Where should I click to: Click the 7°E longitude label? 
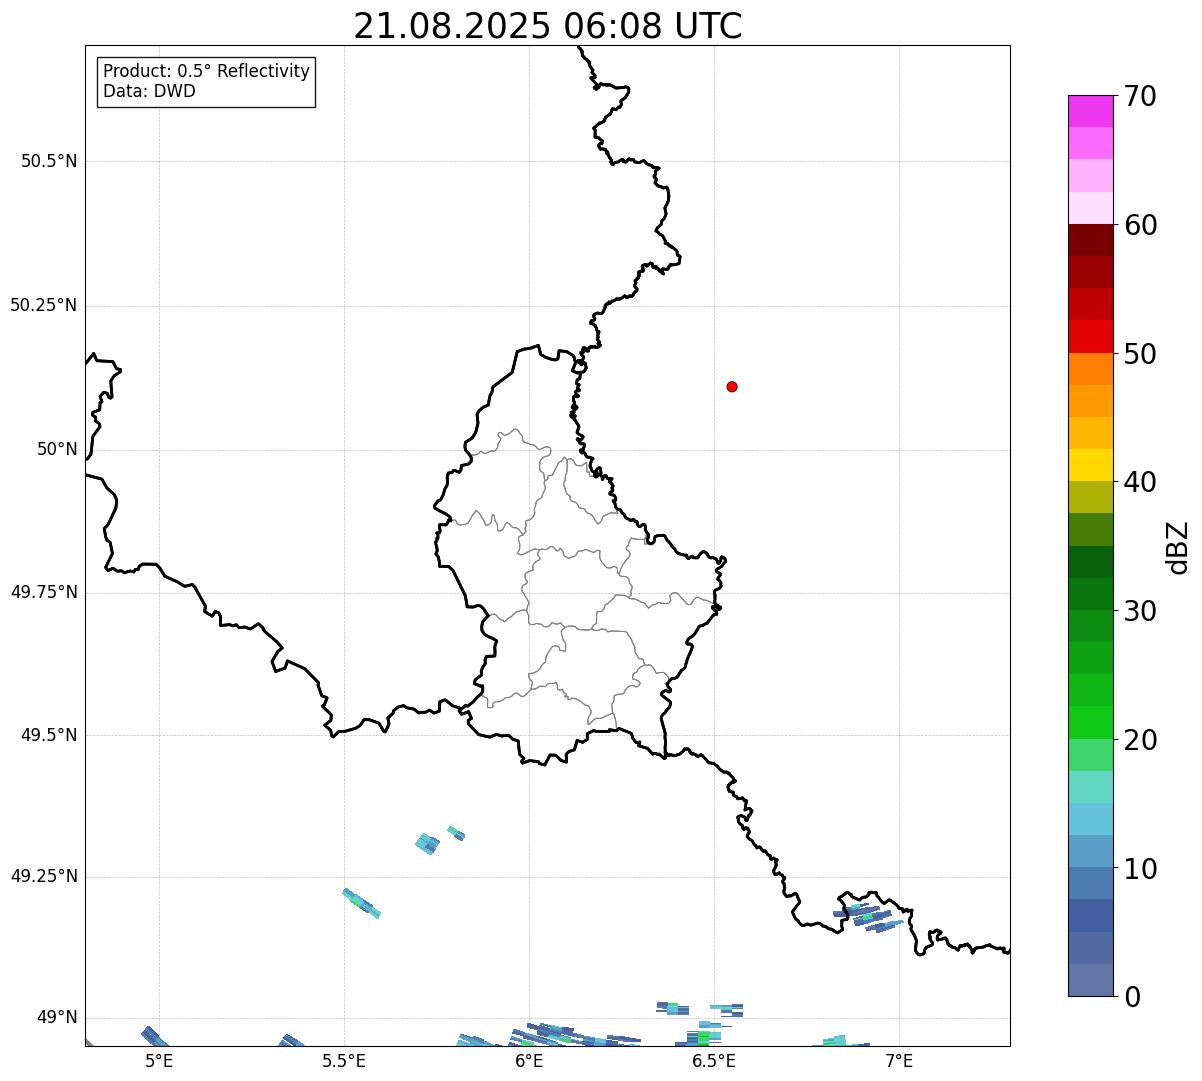(899, 1060)
